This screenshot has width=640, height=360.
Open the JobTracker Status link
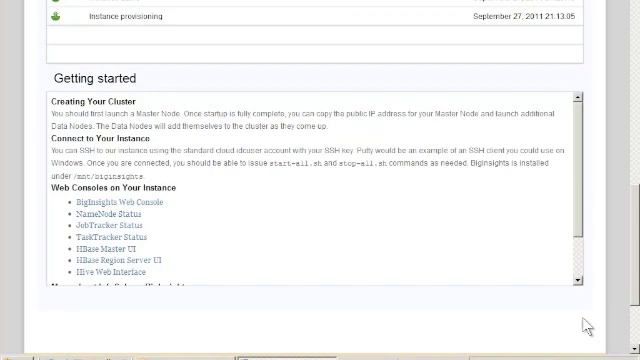coord(109,225)
